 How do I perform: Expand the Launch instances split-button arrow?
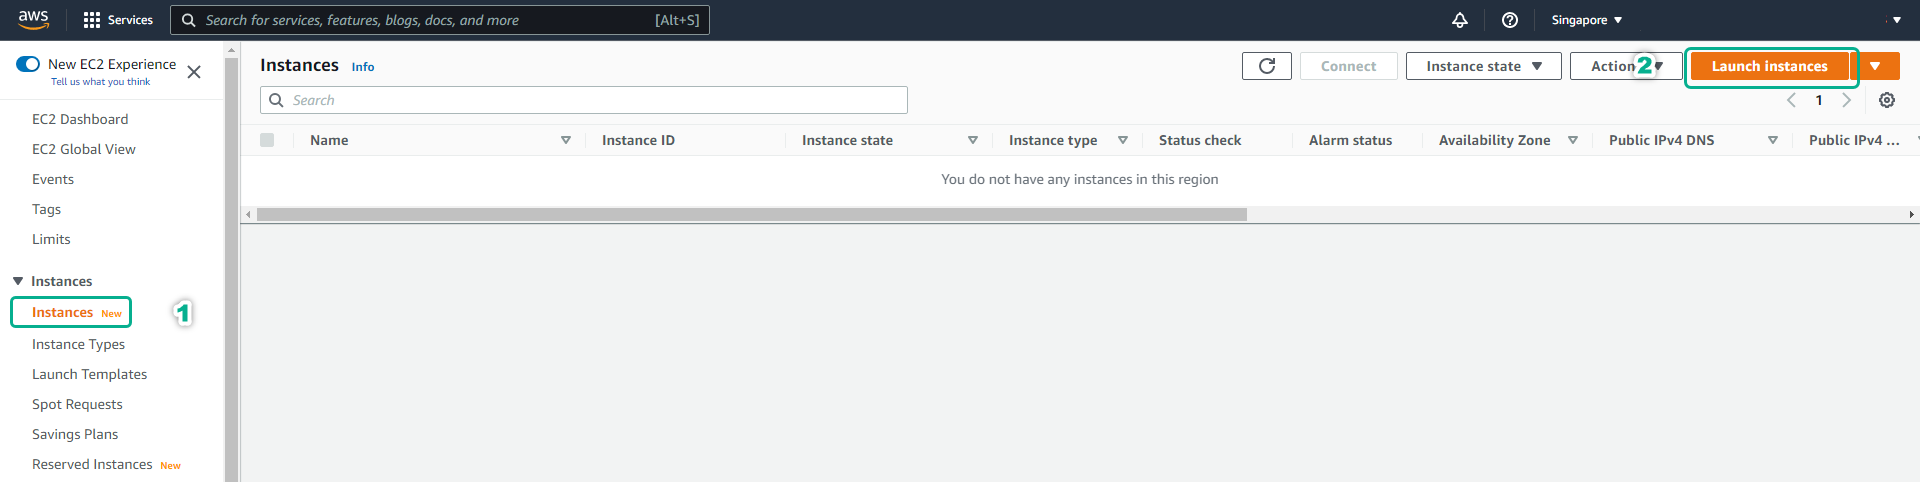tap(1876, 66)
